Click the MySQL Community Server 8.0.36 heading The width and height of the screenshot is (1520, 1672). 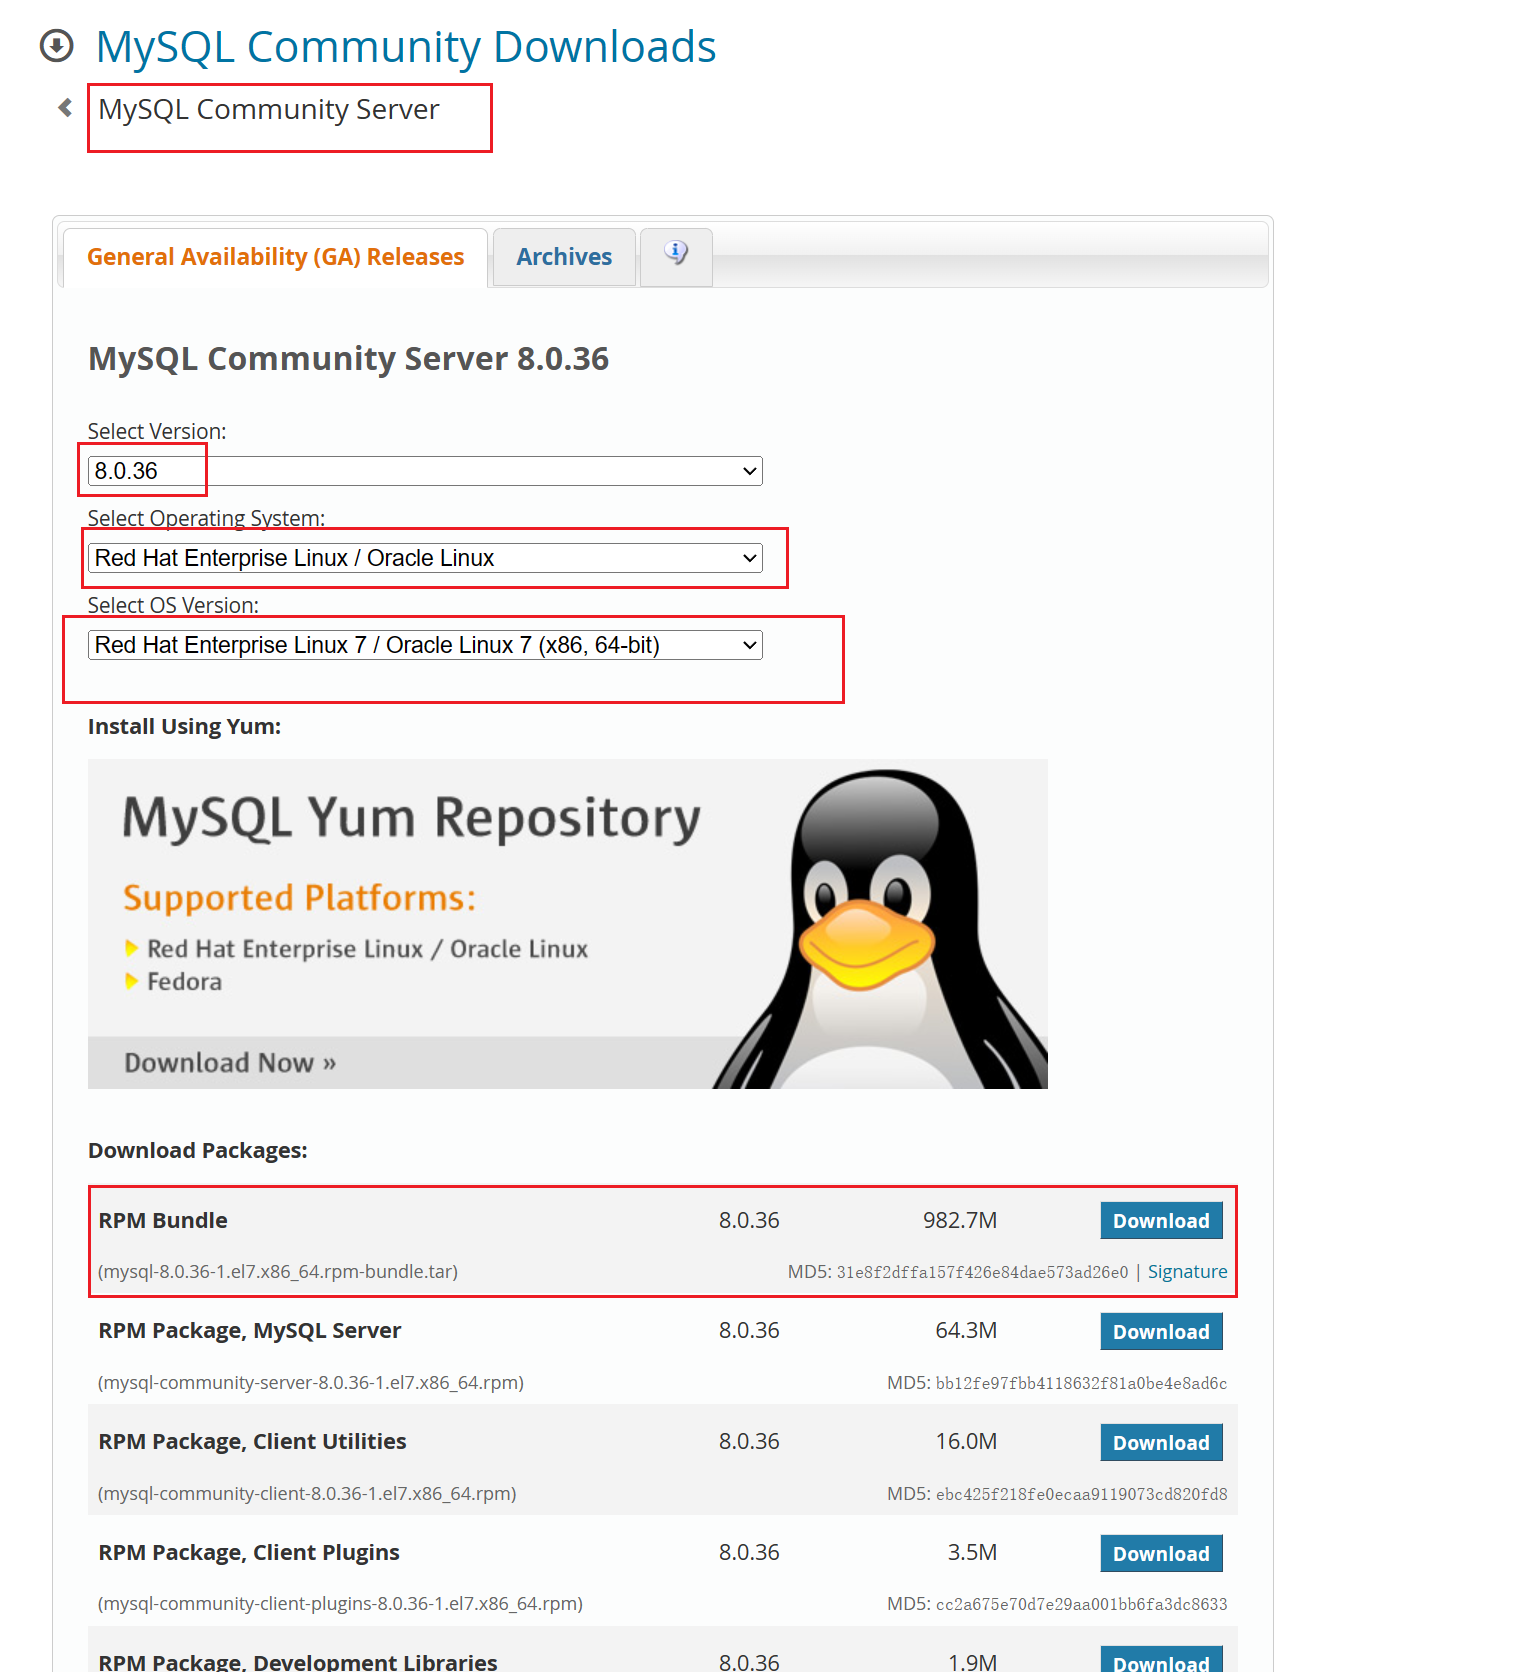coord(348,359)
